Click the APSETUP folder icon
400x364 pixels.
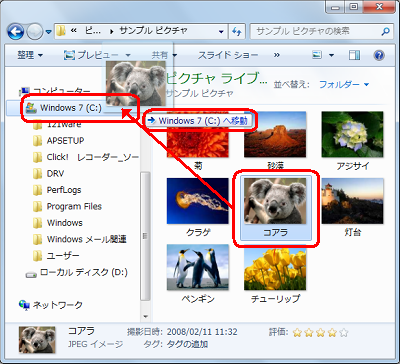tap(38, 141)
